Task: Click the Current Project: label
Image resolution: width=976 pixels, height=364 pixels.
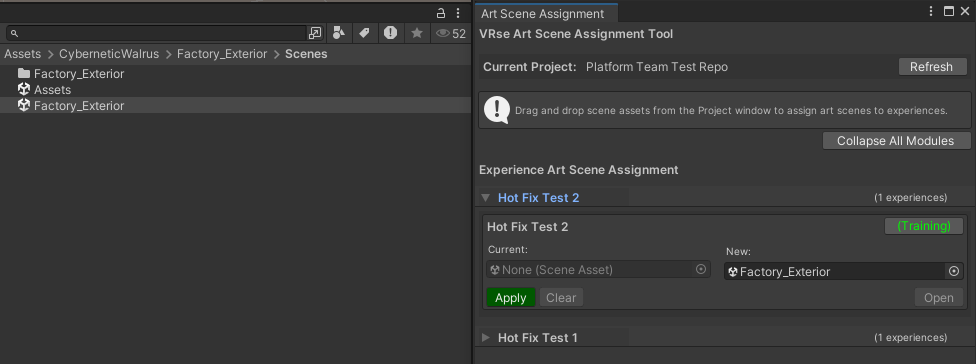Action: click(530, 67)
